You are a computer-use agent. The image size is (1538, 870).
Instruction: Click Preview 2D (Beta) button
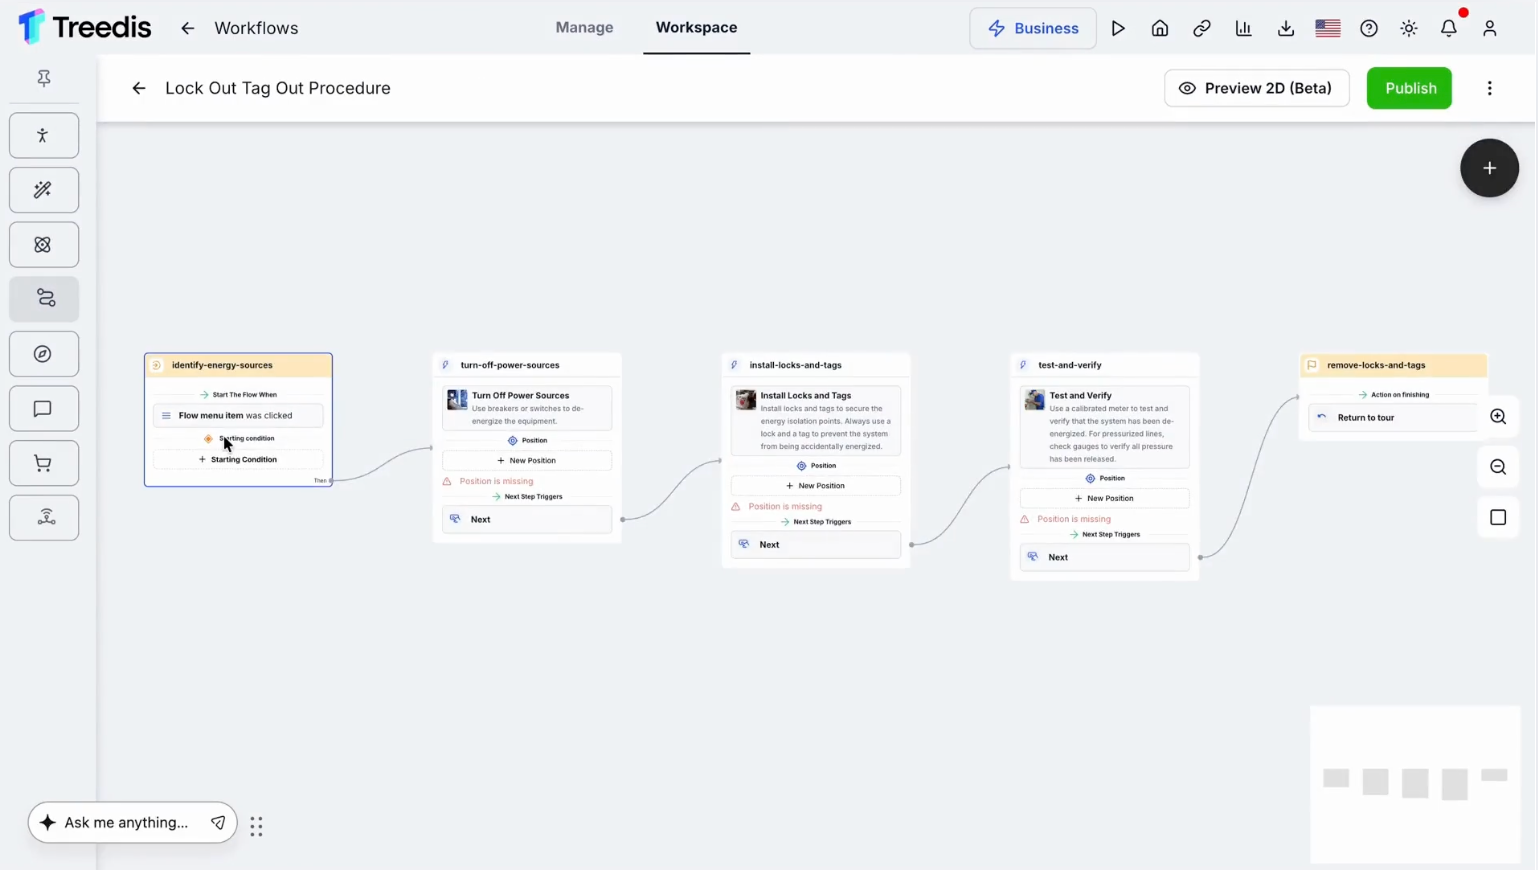[1257, 88]
